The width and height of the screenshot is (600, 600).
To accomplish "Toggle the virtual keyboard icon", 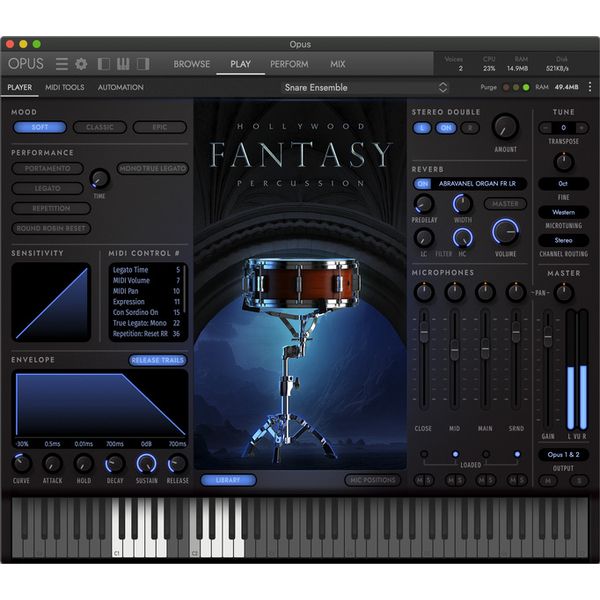I will pos(123,64).
